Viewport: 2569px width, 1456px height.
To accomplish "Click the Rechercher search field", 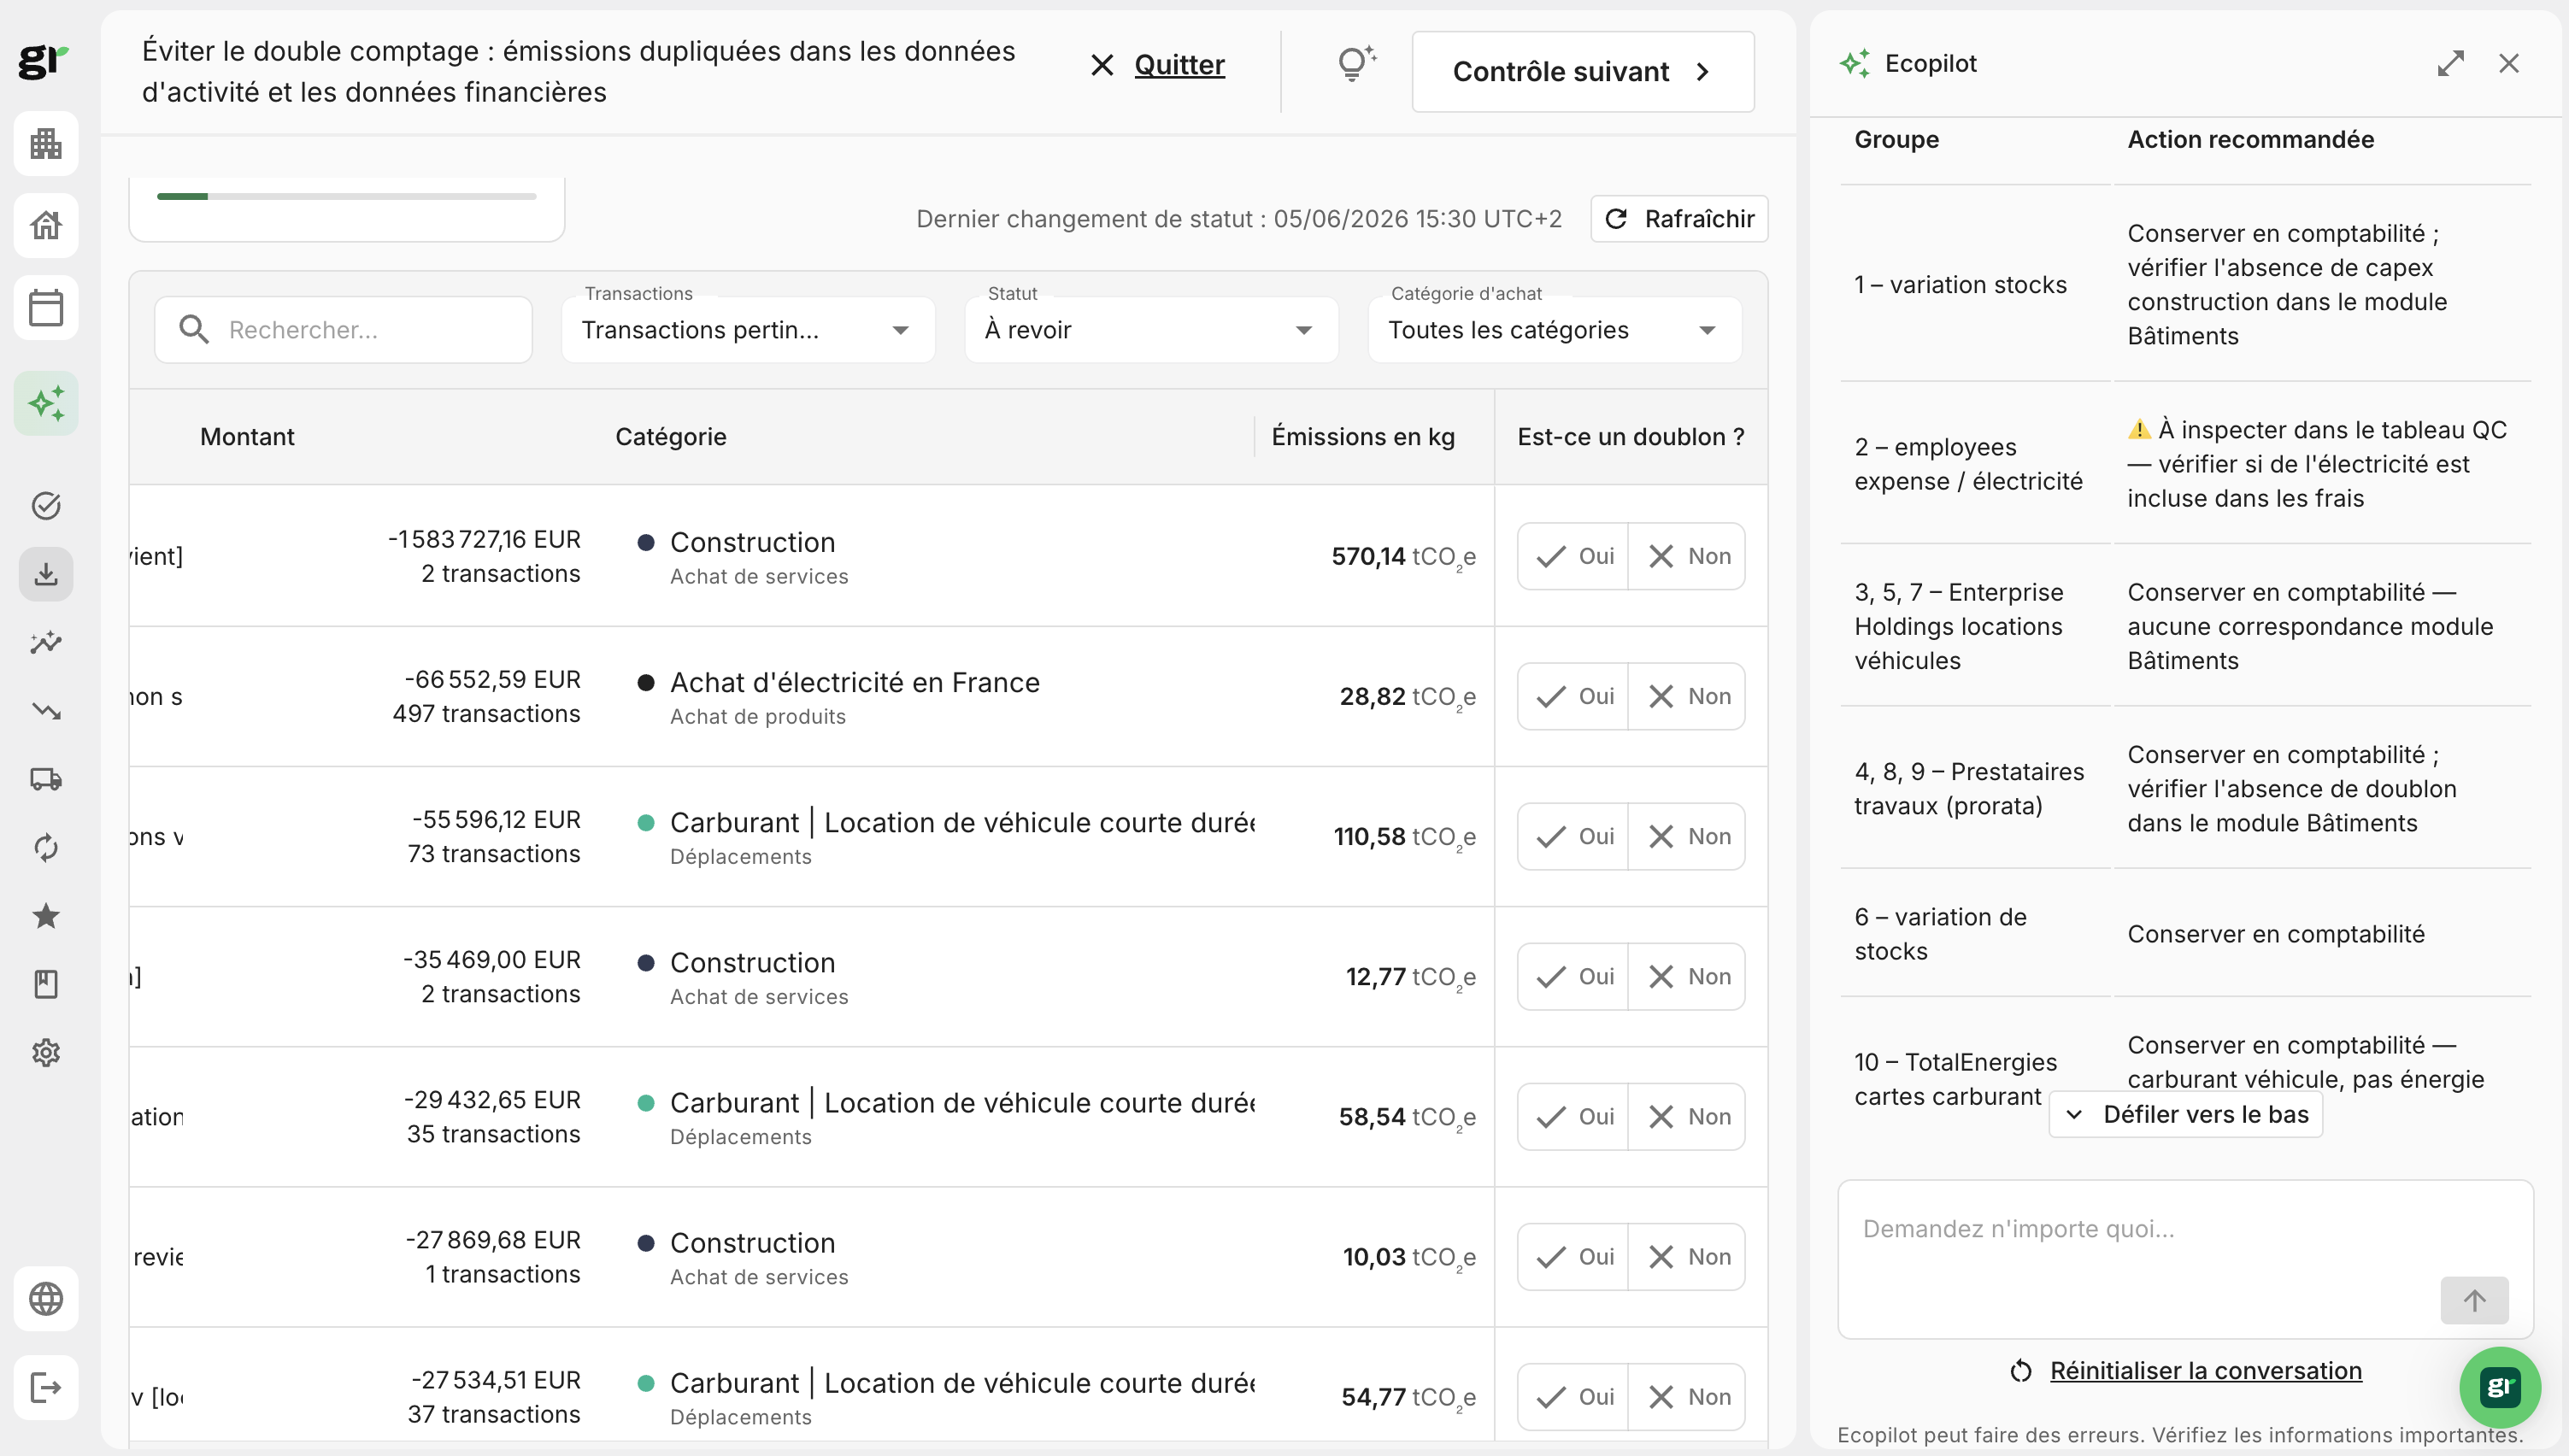I will [x=343, y=330].
